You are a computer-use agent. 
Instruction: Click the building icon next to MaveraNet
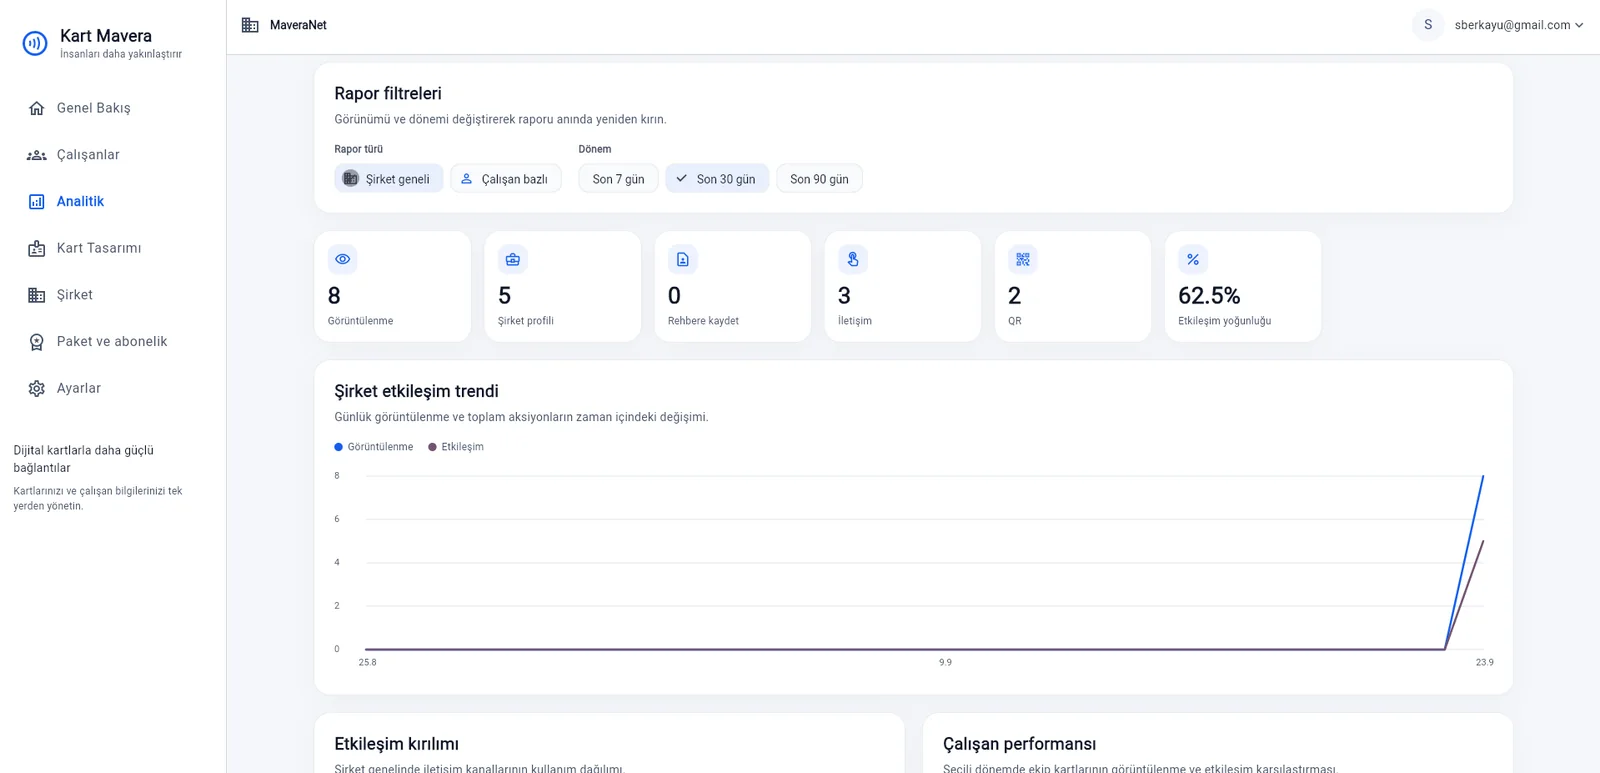coord(250,25)
